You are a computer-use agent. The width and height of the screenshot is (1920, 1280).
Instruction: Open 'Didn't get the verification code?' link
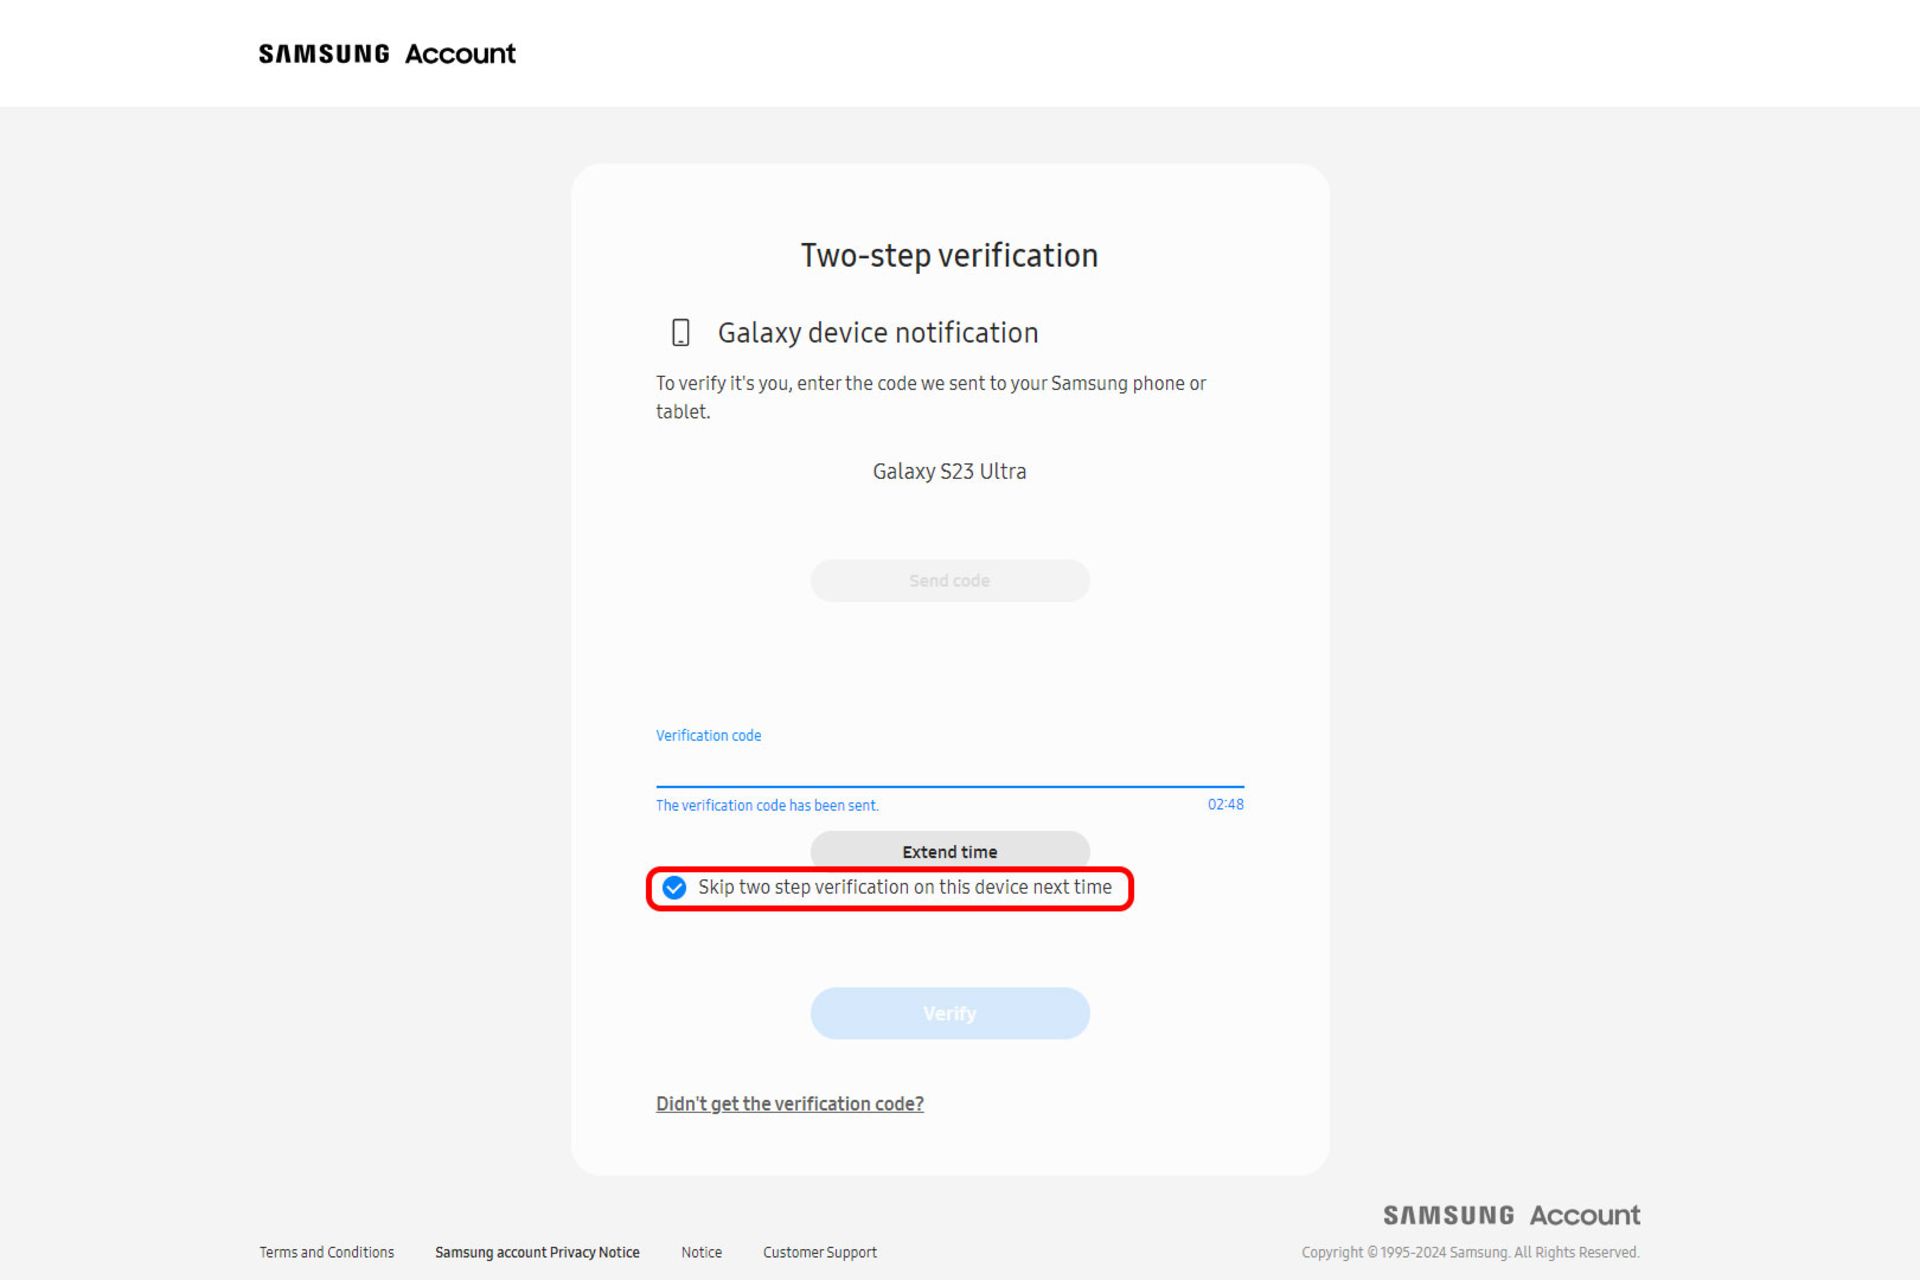(789, 1104)
